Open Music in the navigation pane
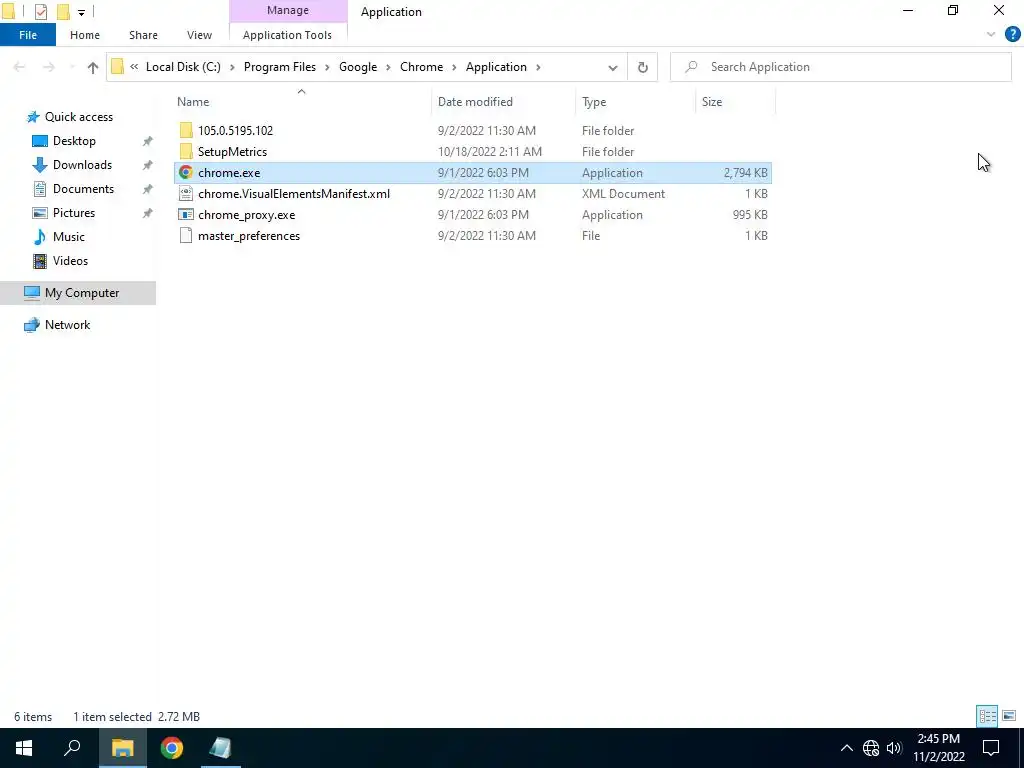 (x=68, y=236)
